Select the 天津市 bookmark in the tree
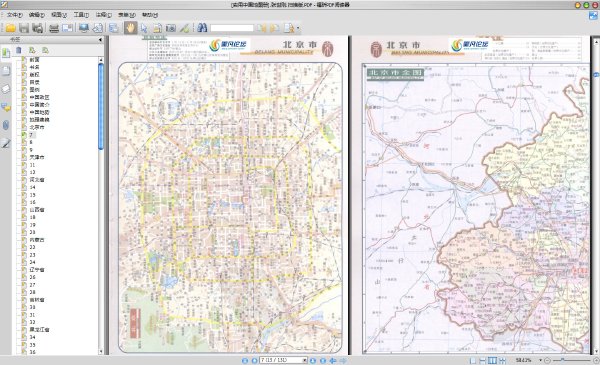Image resolution: width=600 pixels, height=365 pixels. [x=37, y=157]
